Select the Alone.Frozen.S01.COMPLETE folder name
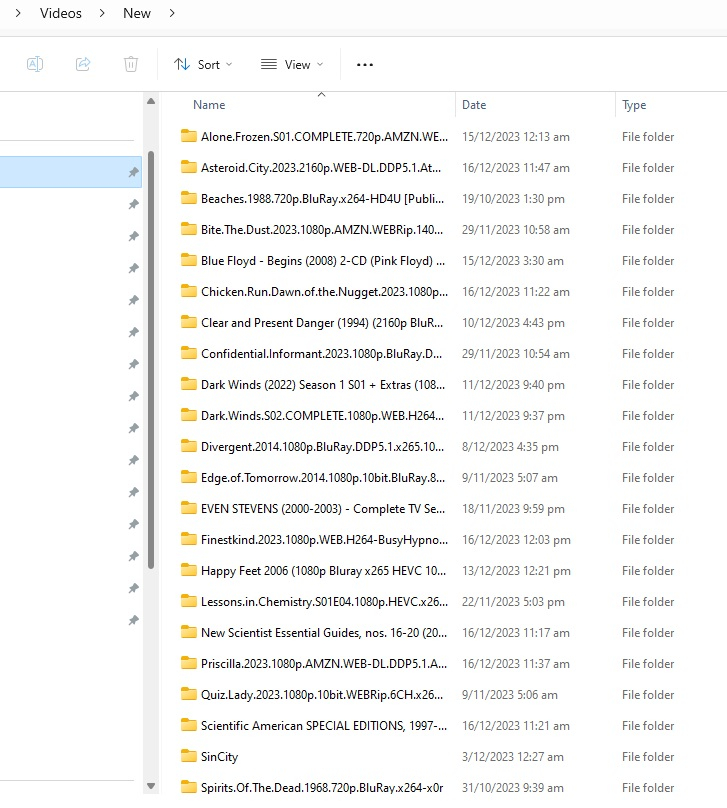 (x=325, y=137)
